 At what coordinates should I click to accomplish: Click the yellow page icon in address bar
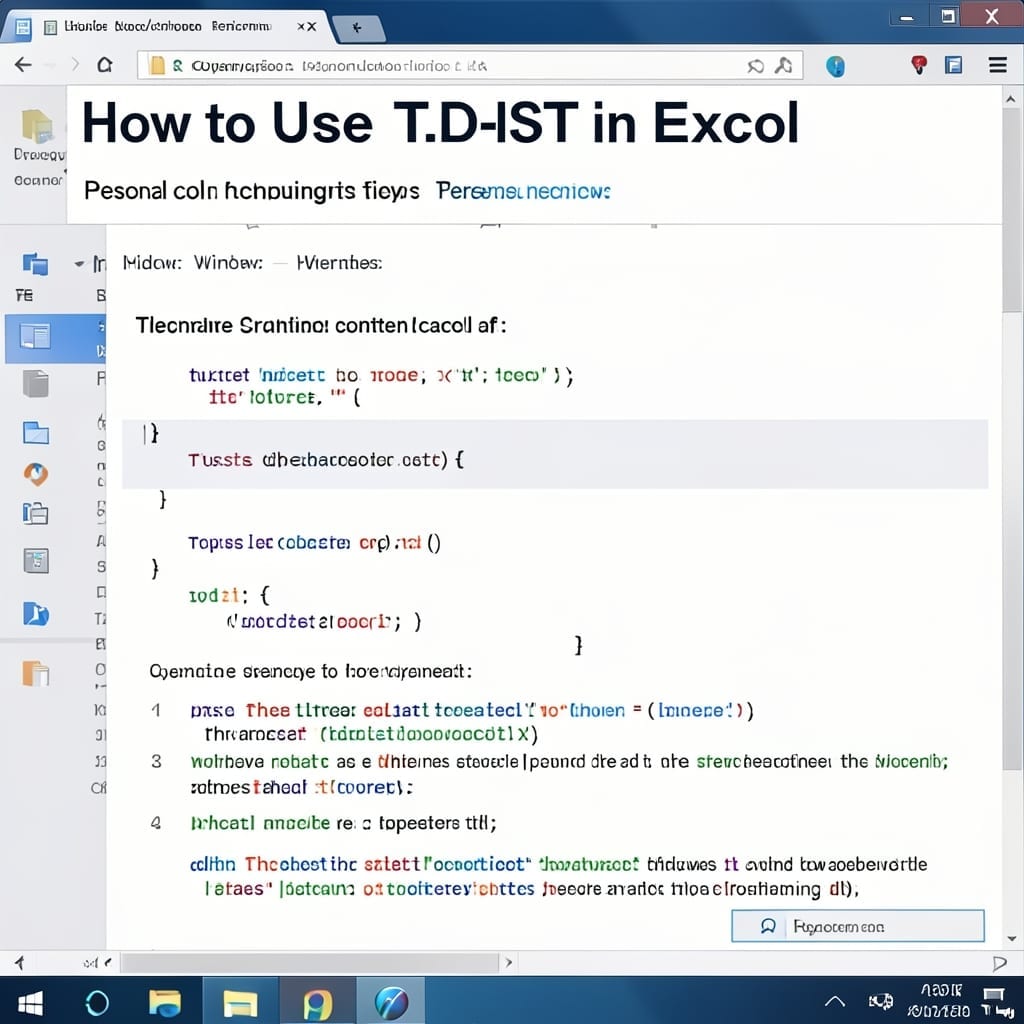click(157, 66)
